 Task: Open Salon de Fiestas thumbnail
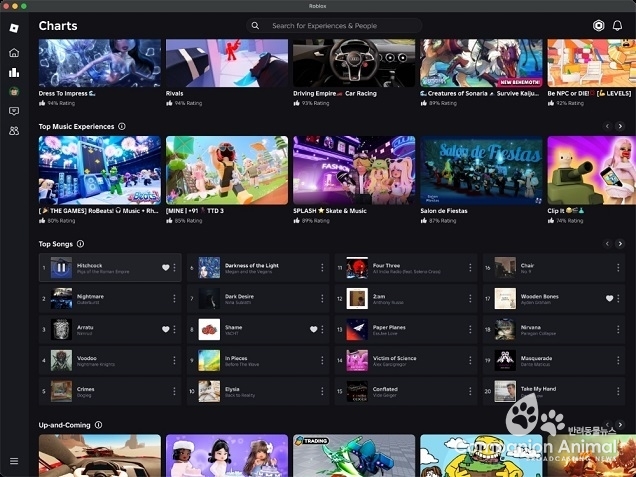[x=481, y=170]
